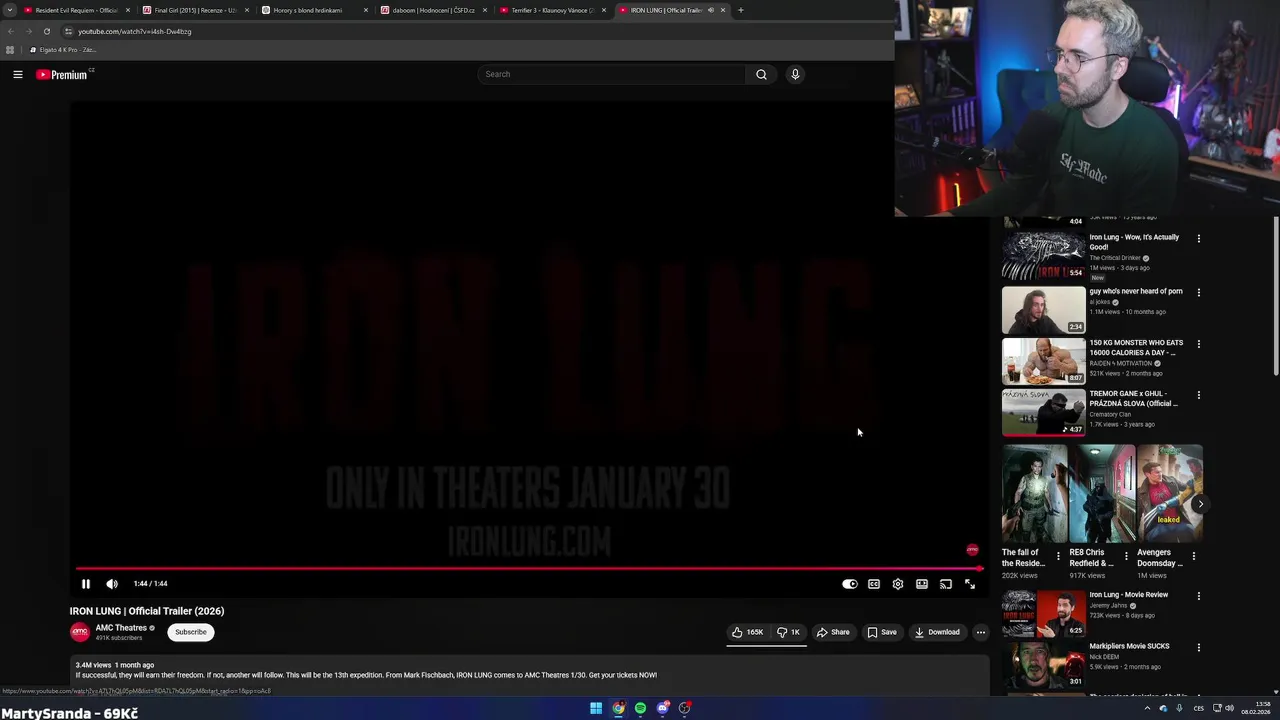Open player settings gear
Screen dimensions: 1280x720
pos(898,584)
